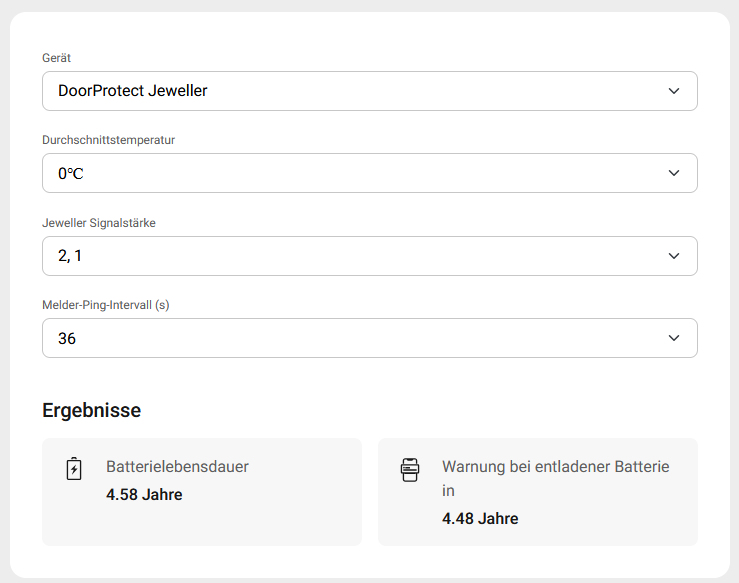The height and width of the screenshot is (583, 739).
Task: Expand the Durchschnittstemperatur dropdown showing 0°C
Action: [369, 173]
